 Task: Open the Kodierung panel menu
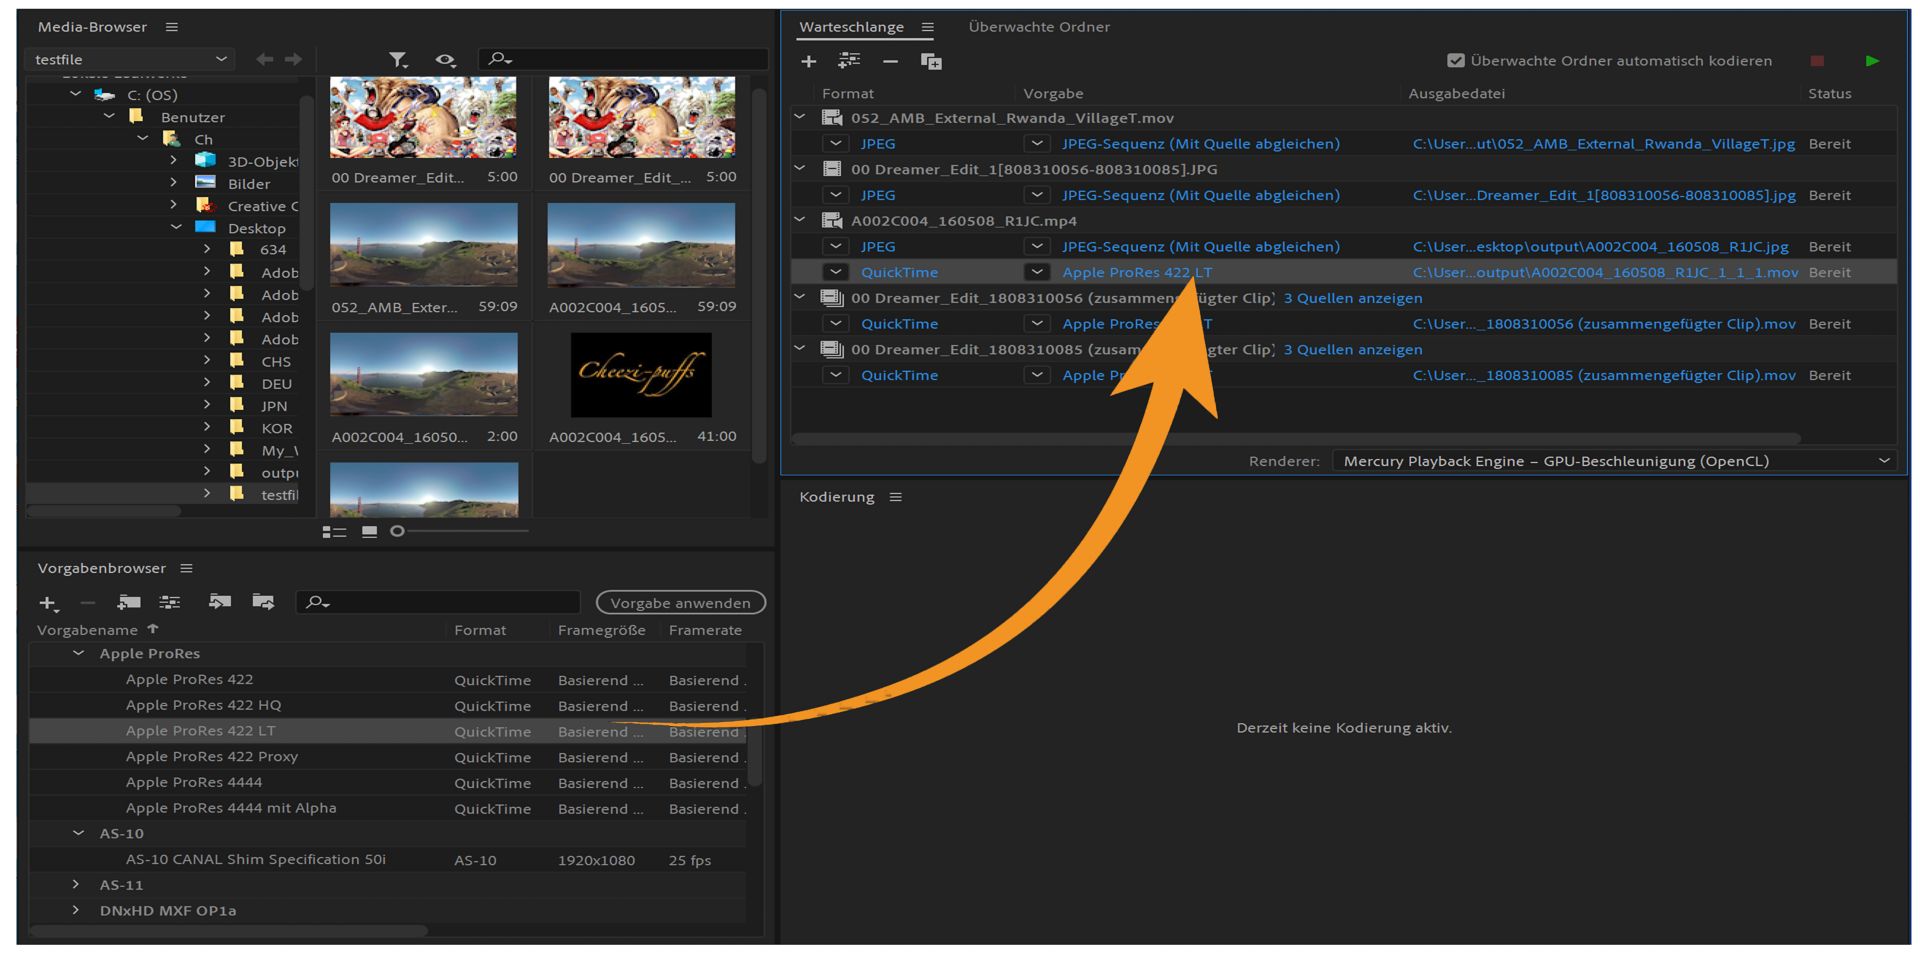coord(896,497)
